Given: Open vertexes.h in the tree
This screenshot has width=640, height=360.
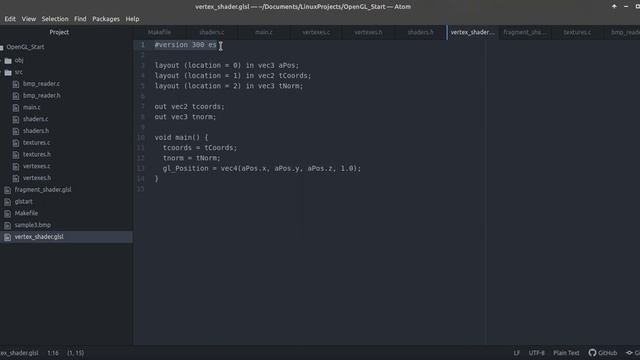Looking at the screenshot, I should (x=37, y=178).
